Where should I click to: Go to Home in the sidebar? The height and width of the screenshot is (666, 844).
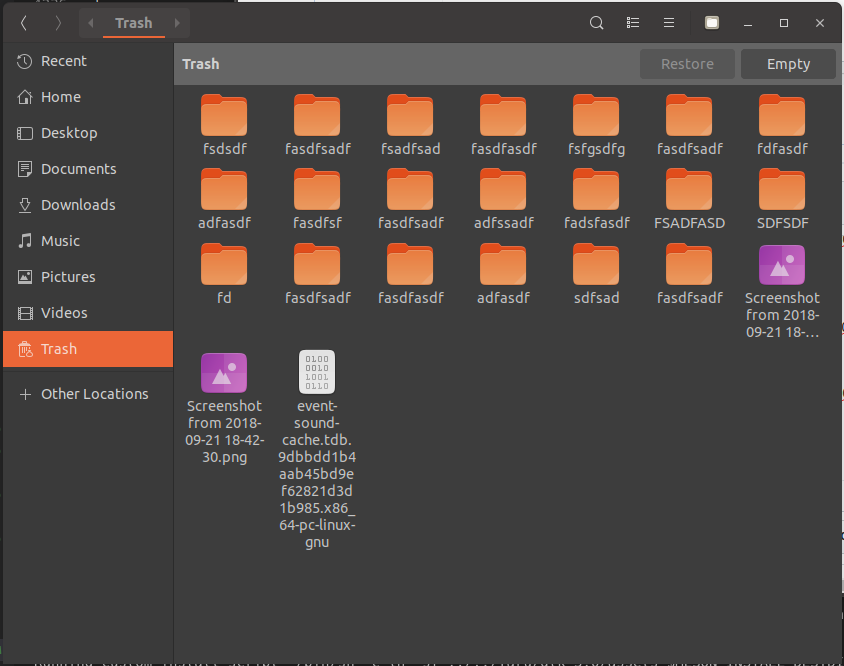tap(88, 97)
